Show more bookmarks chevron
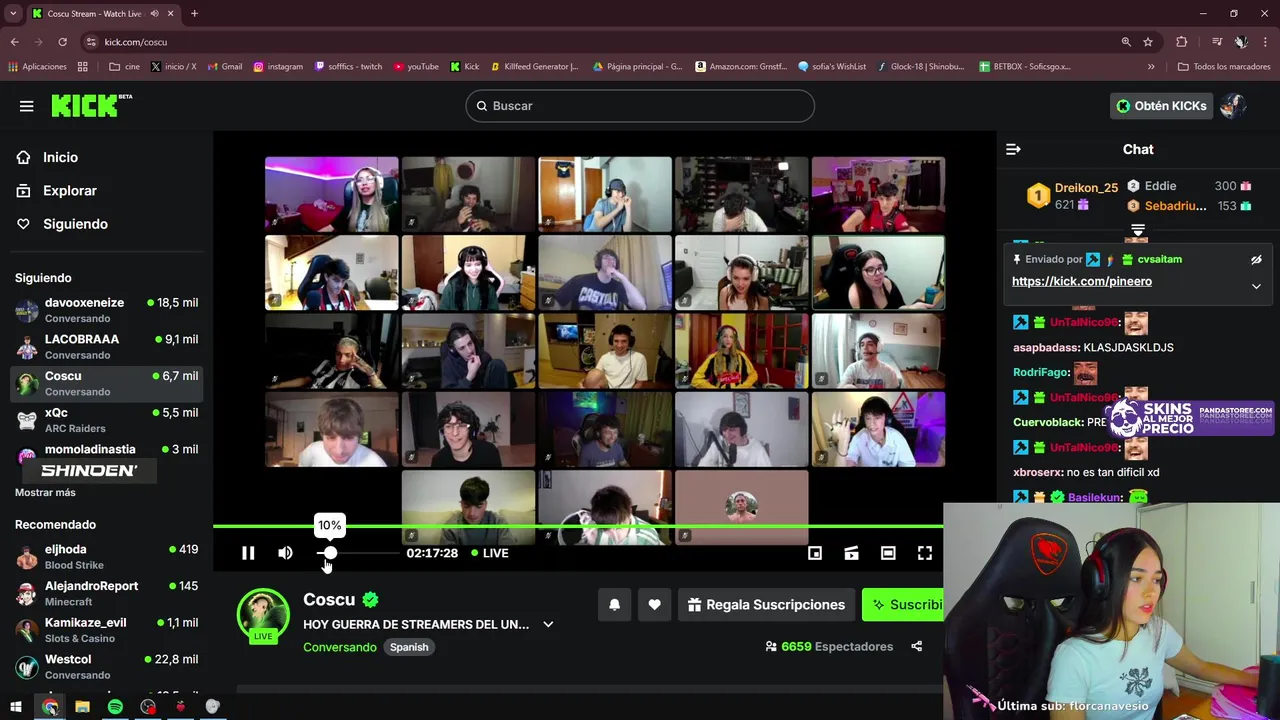This screenshot has height=720, width=1280. pos(1151,67)
